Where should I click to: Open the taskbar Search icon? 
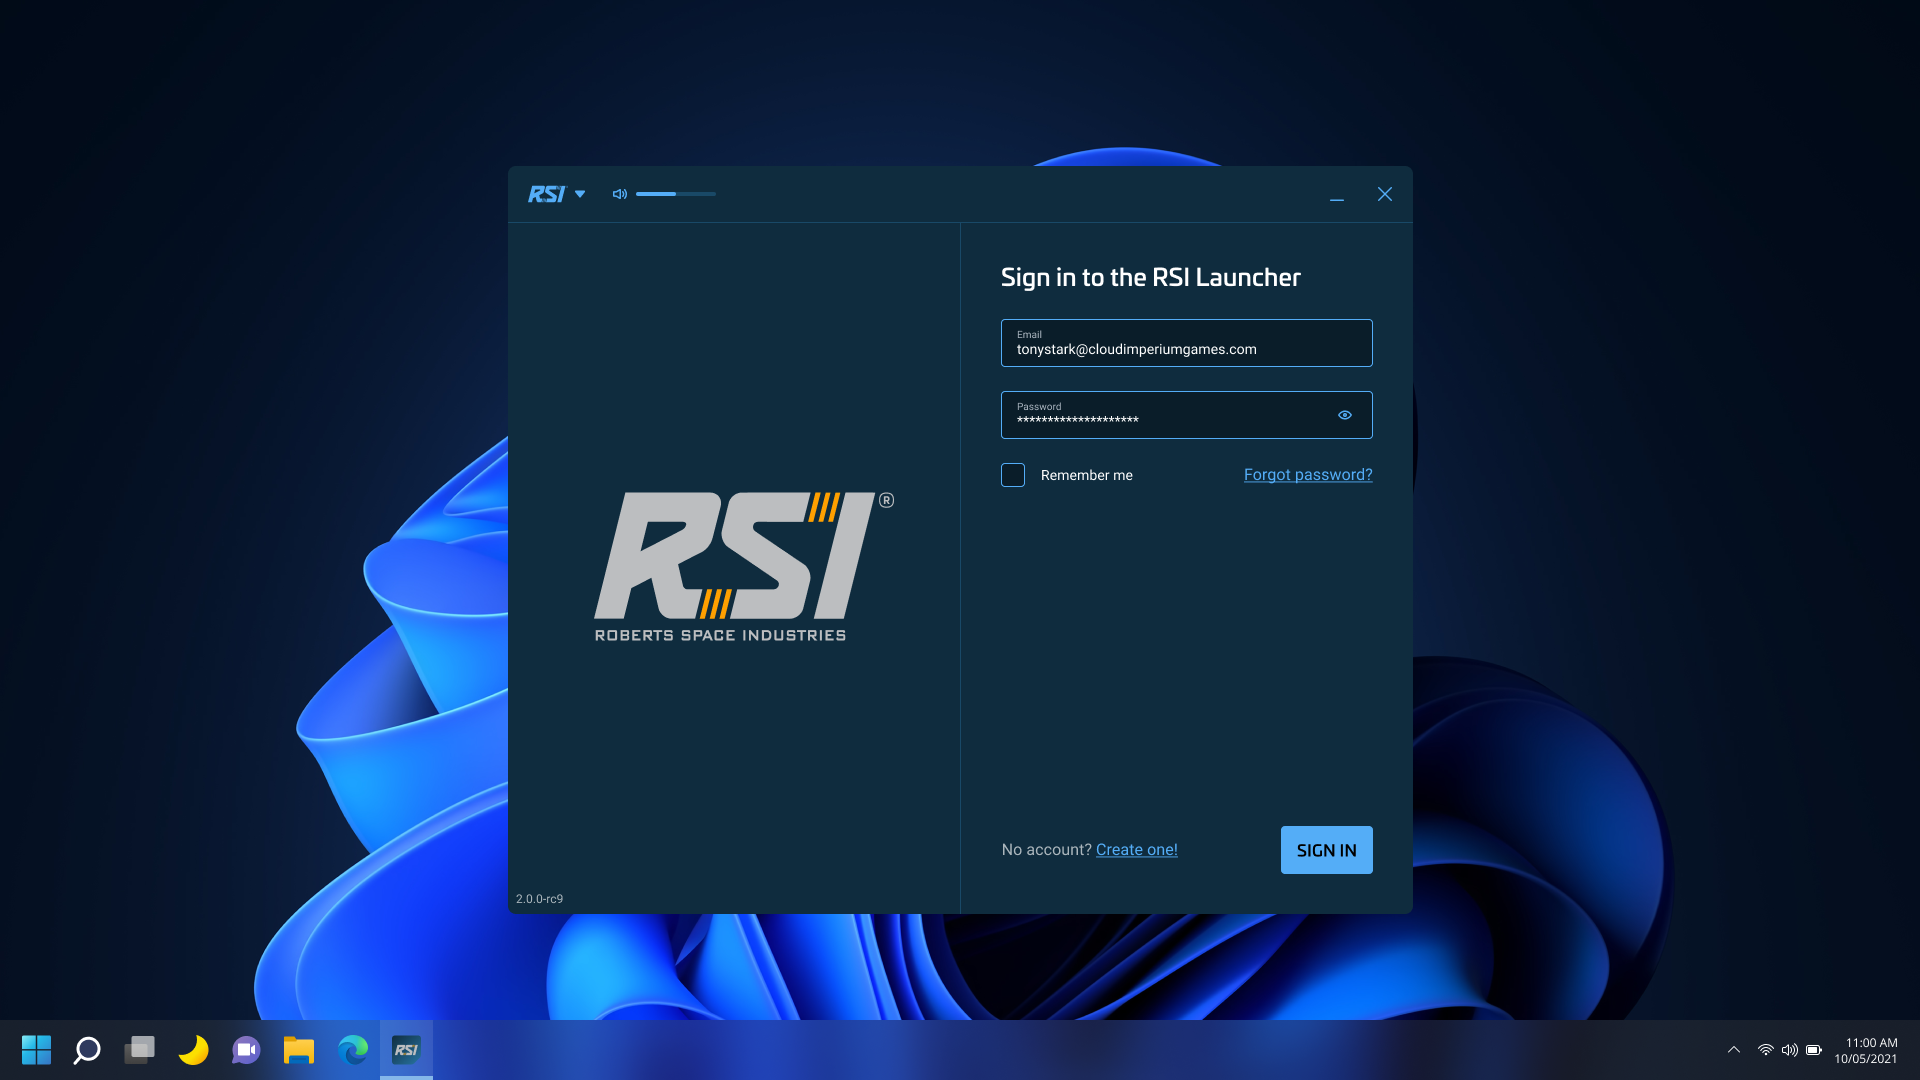pos(87,1050)
